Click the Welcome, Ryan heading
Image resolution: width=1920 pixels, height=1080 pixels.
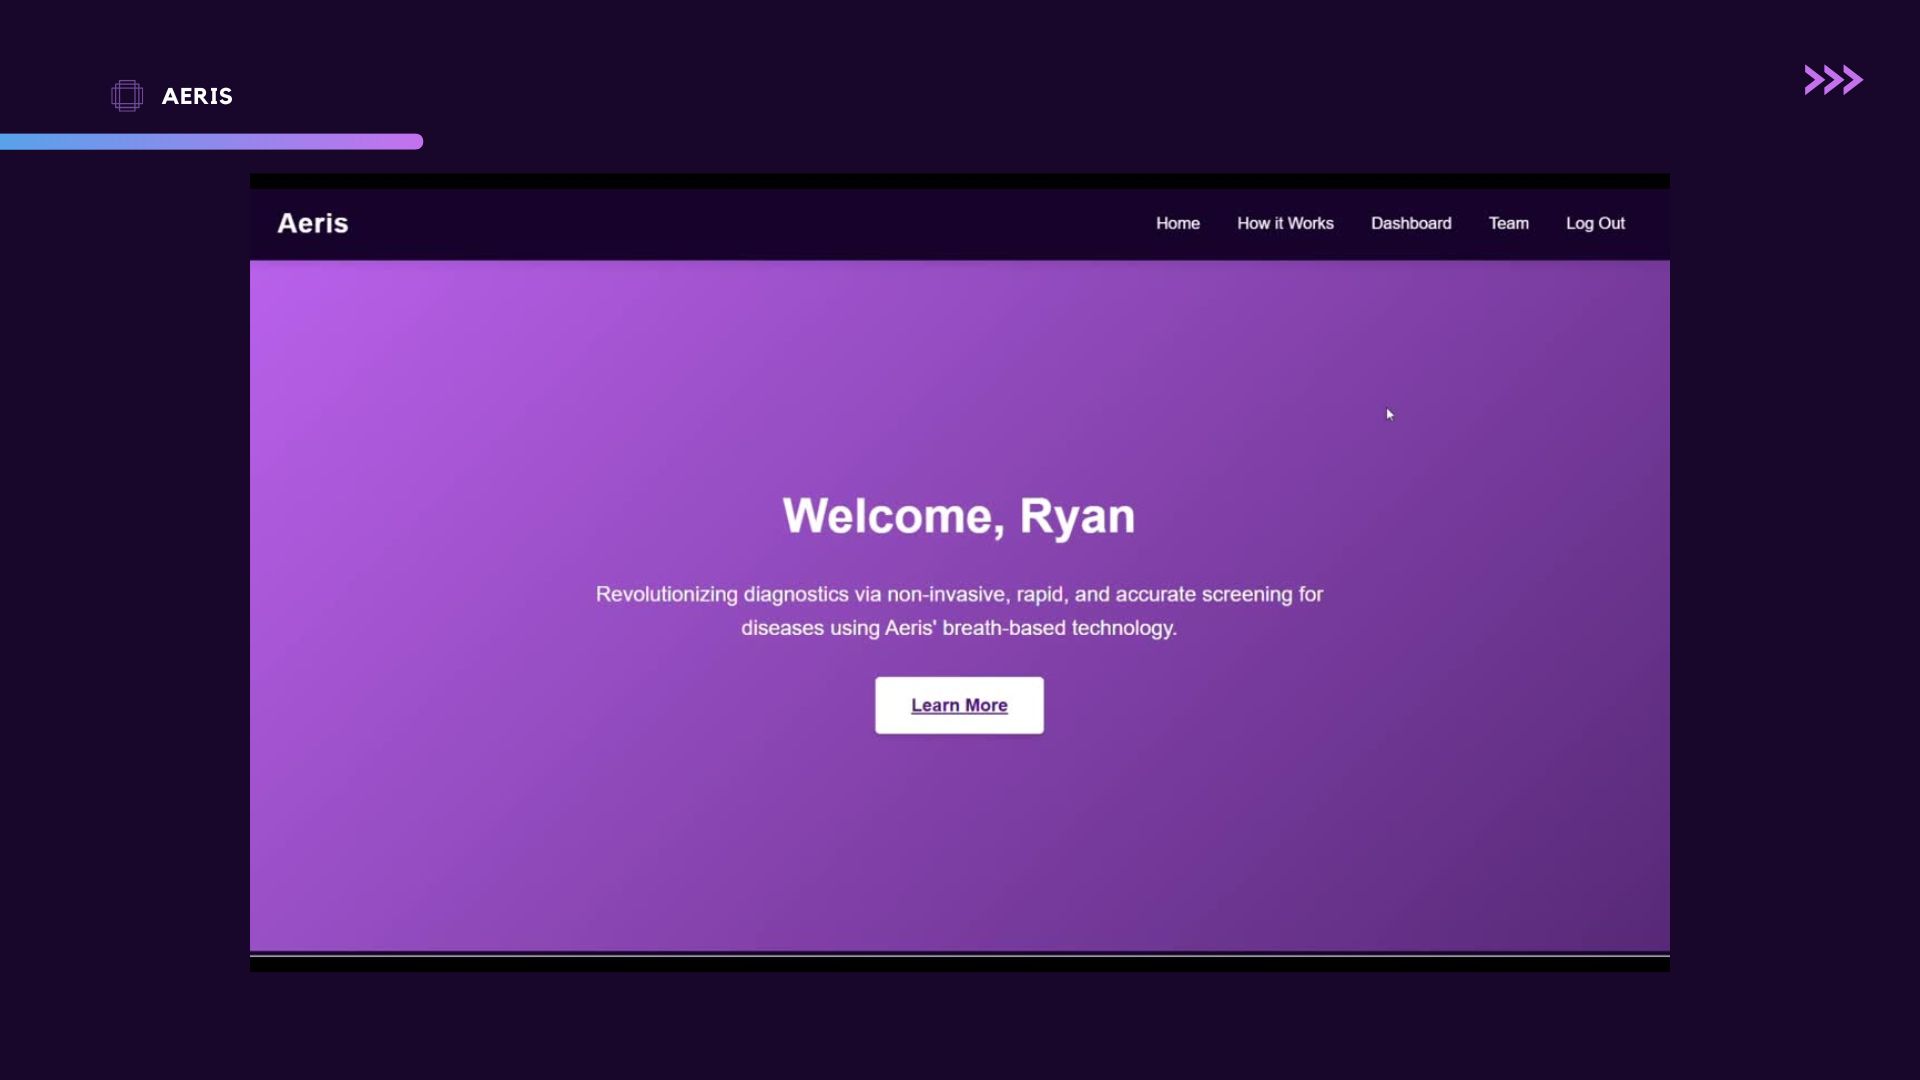point(958,516)
